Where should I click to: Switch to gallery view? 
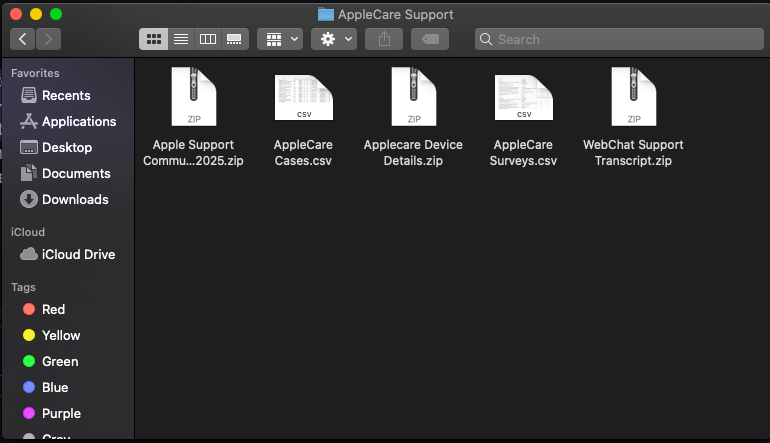pos(234,39)
